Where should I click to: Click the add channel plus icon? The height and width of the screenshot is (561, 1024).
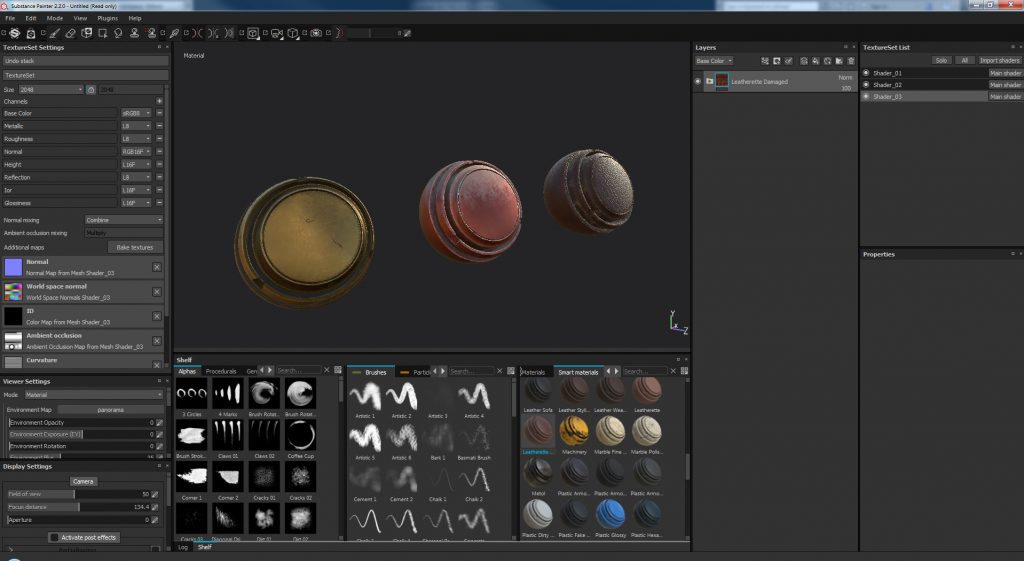click(x=159, y=101)
